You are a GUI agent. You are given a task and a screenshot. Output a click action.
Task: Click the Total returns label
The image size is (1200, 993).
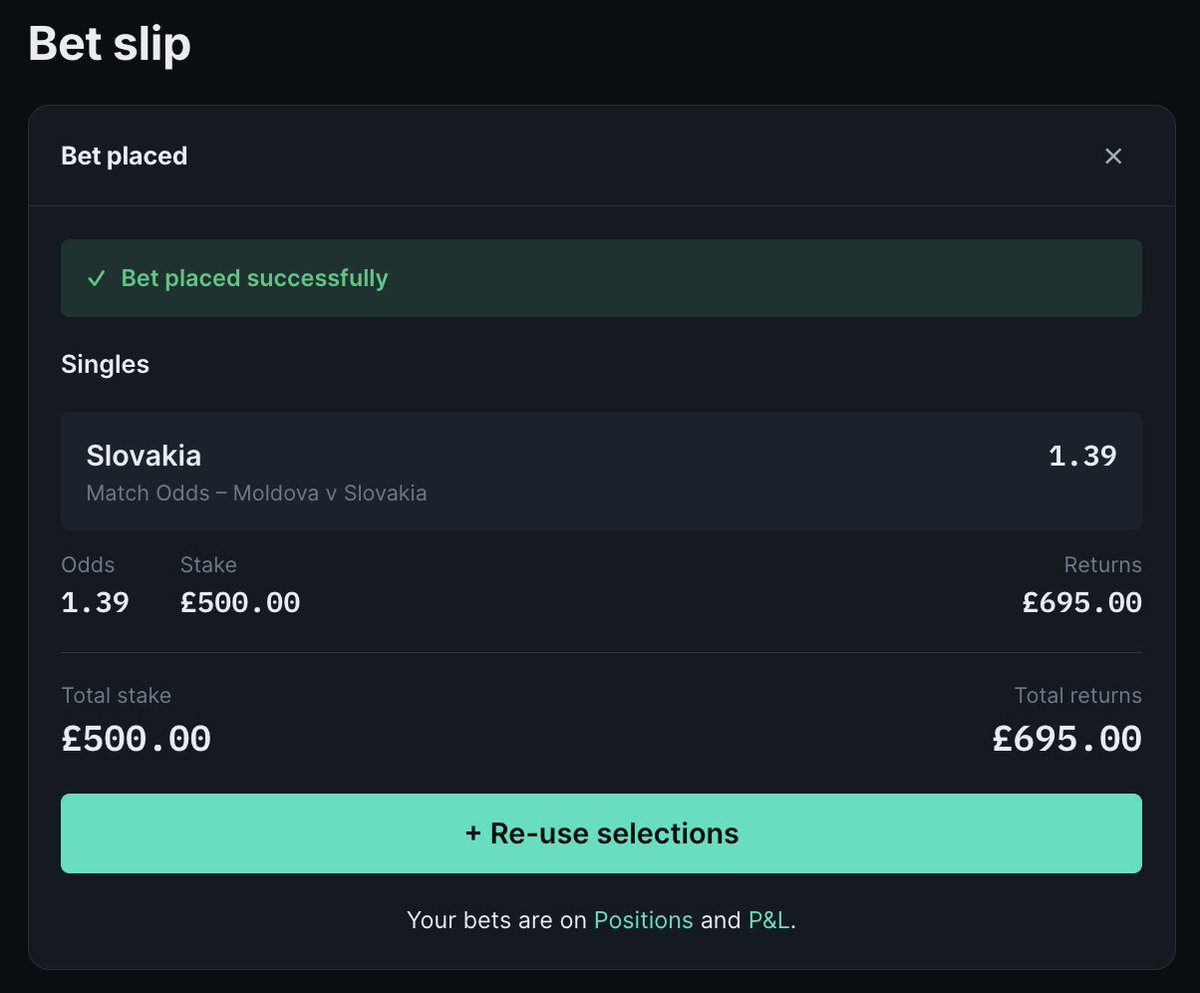(x=1078, y=695)
